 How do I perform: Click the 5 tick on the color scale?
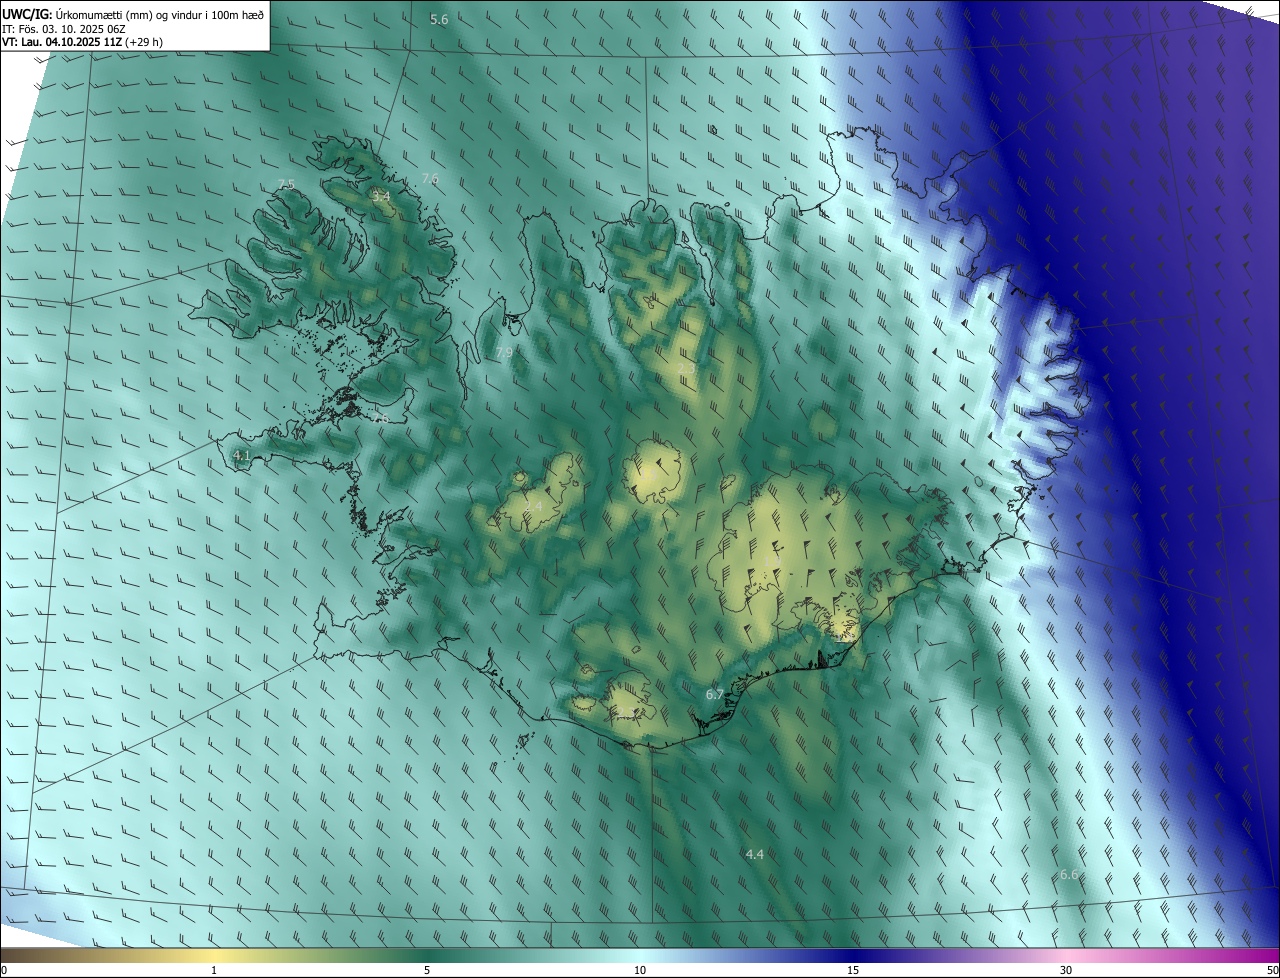[427, 970]
